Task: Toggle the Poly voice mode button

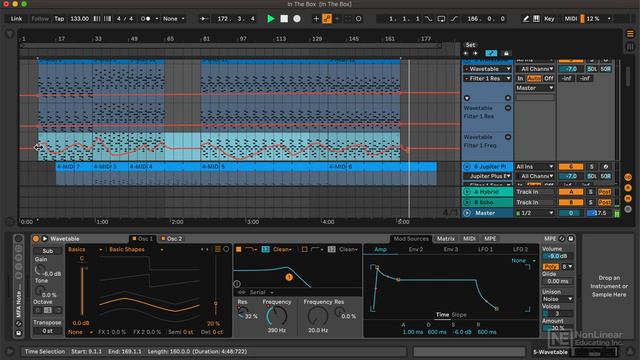Action: tap(551, 267)
